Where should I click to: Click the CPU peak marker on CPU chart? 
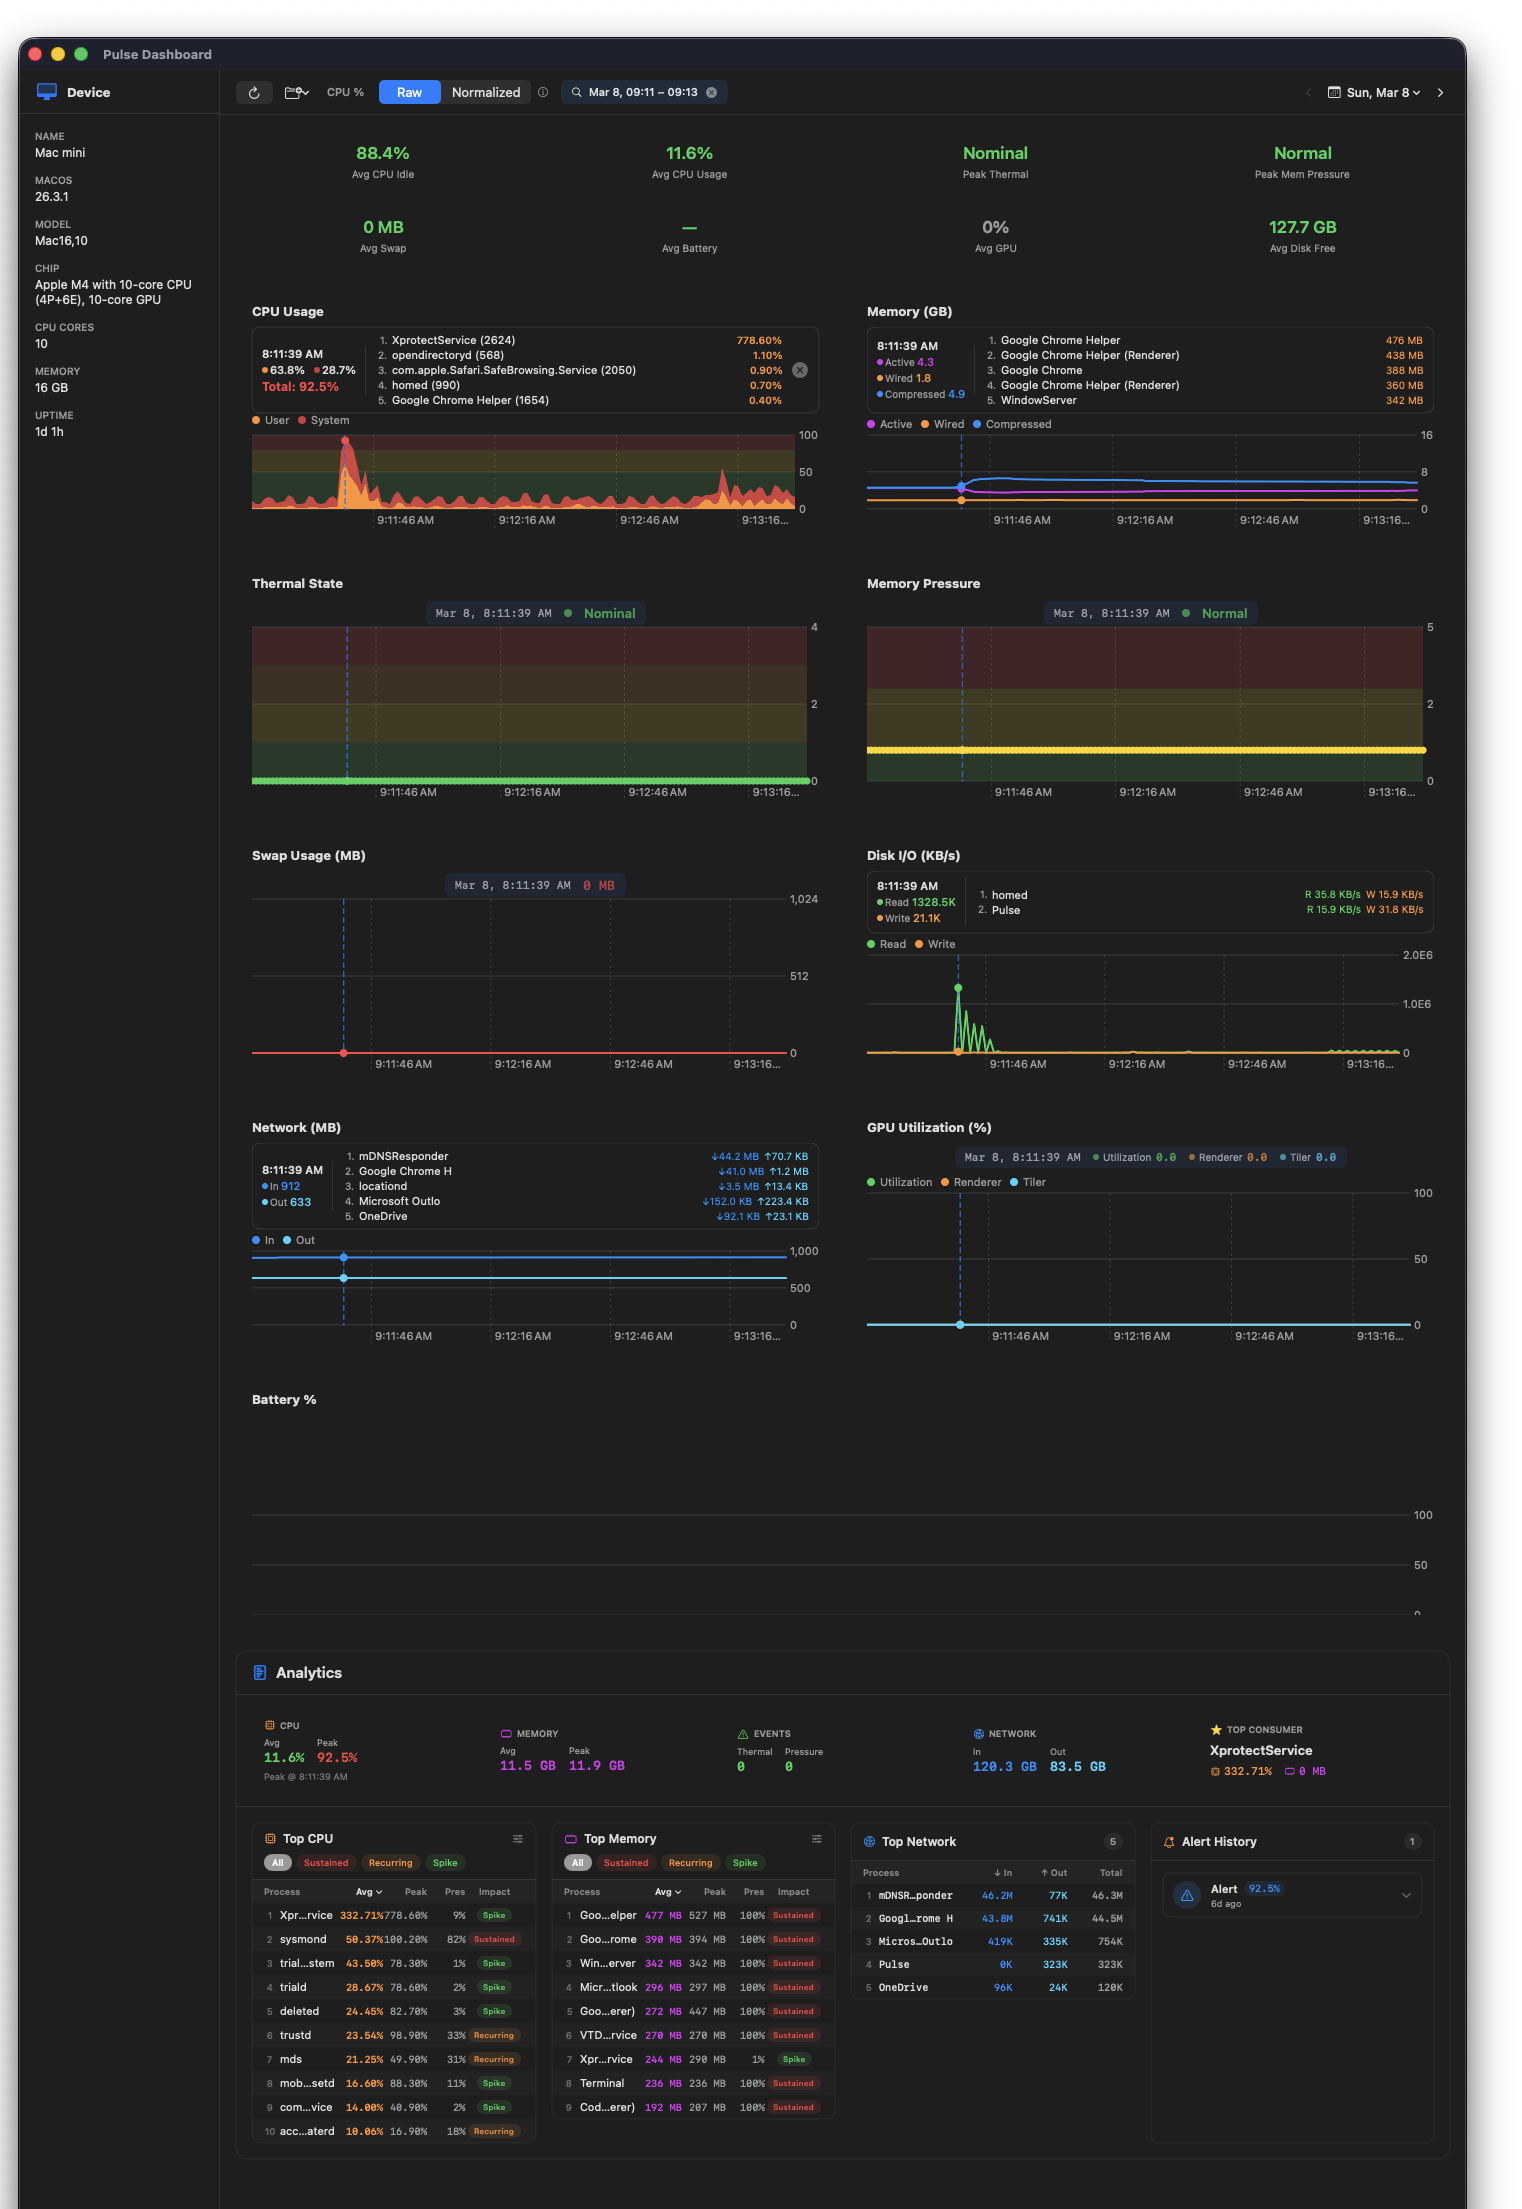pyautogui.click(x=345, y=440)
